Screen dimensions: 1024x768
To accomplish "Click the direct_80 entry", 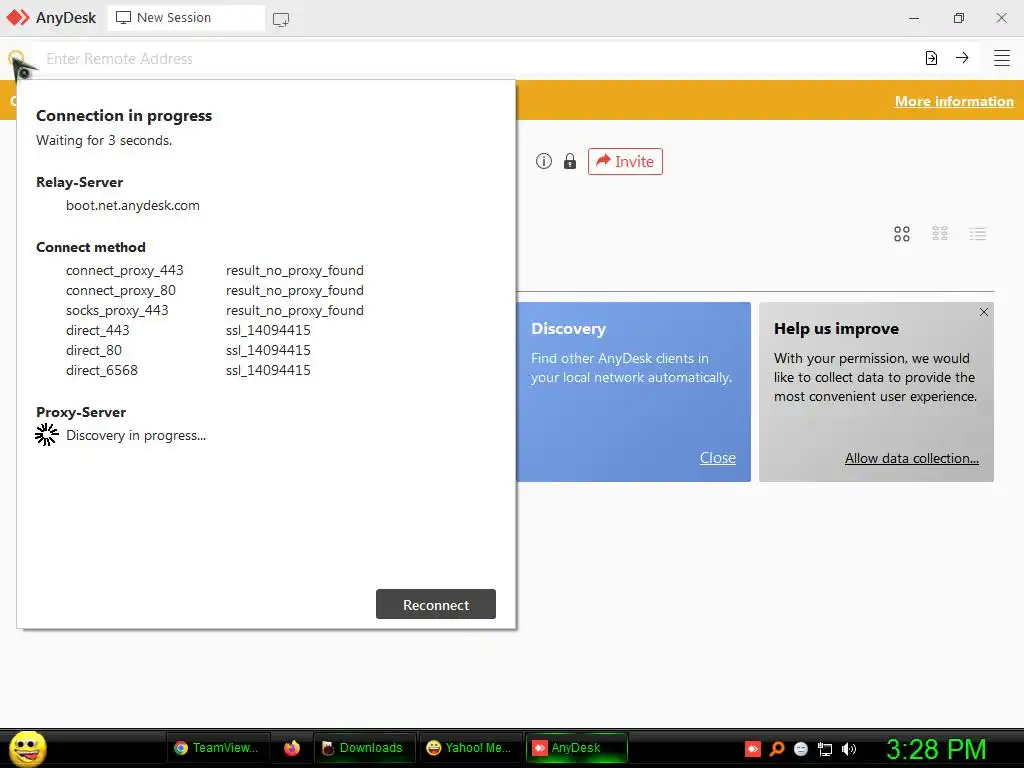I will tap(94, 351).
